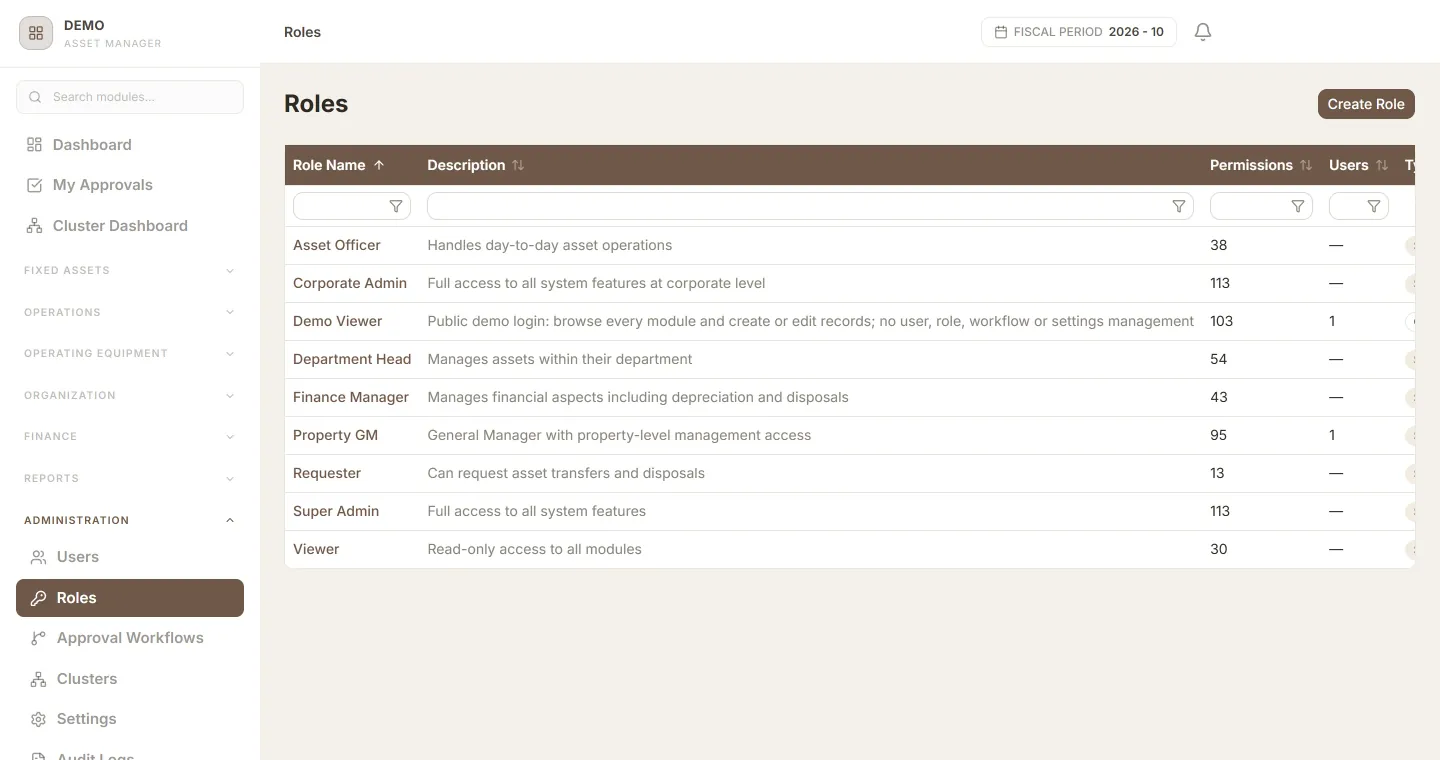Image resolution: width=1440 pixels, height=760 pixels.
Task: Focus the Search modules field
Action: point(130,97)
